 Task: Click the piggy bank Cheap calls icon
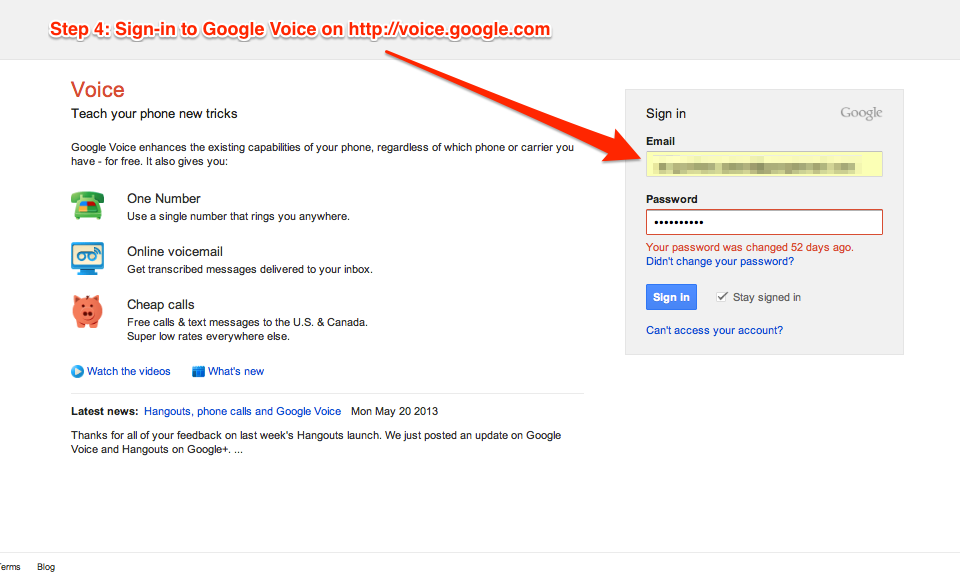[x=88, y=311]
